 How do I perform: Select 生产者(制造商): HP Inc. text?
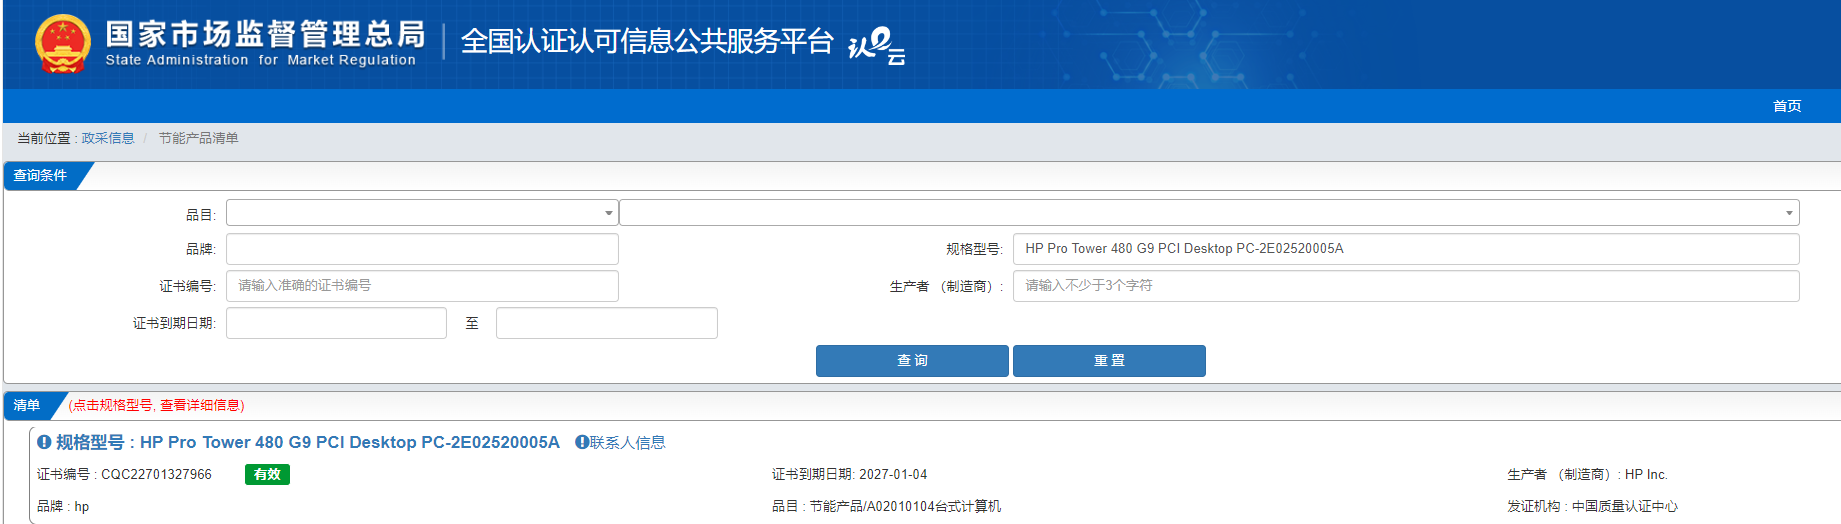coord(1587,474)
